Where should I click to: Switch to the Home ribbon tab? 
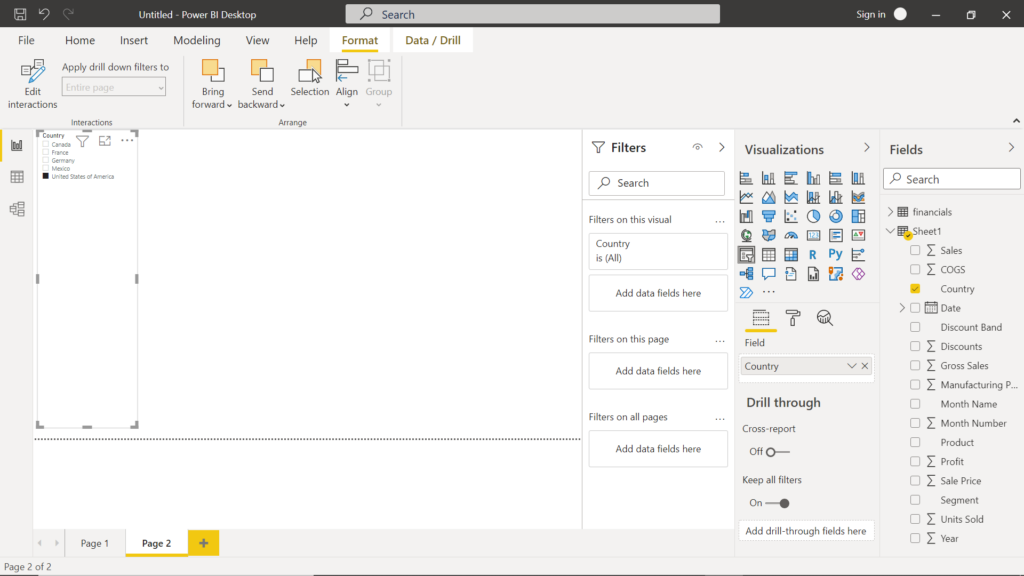pos(79,40)
